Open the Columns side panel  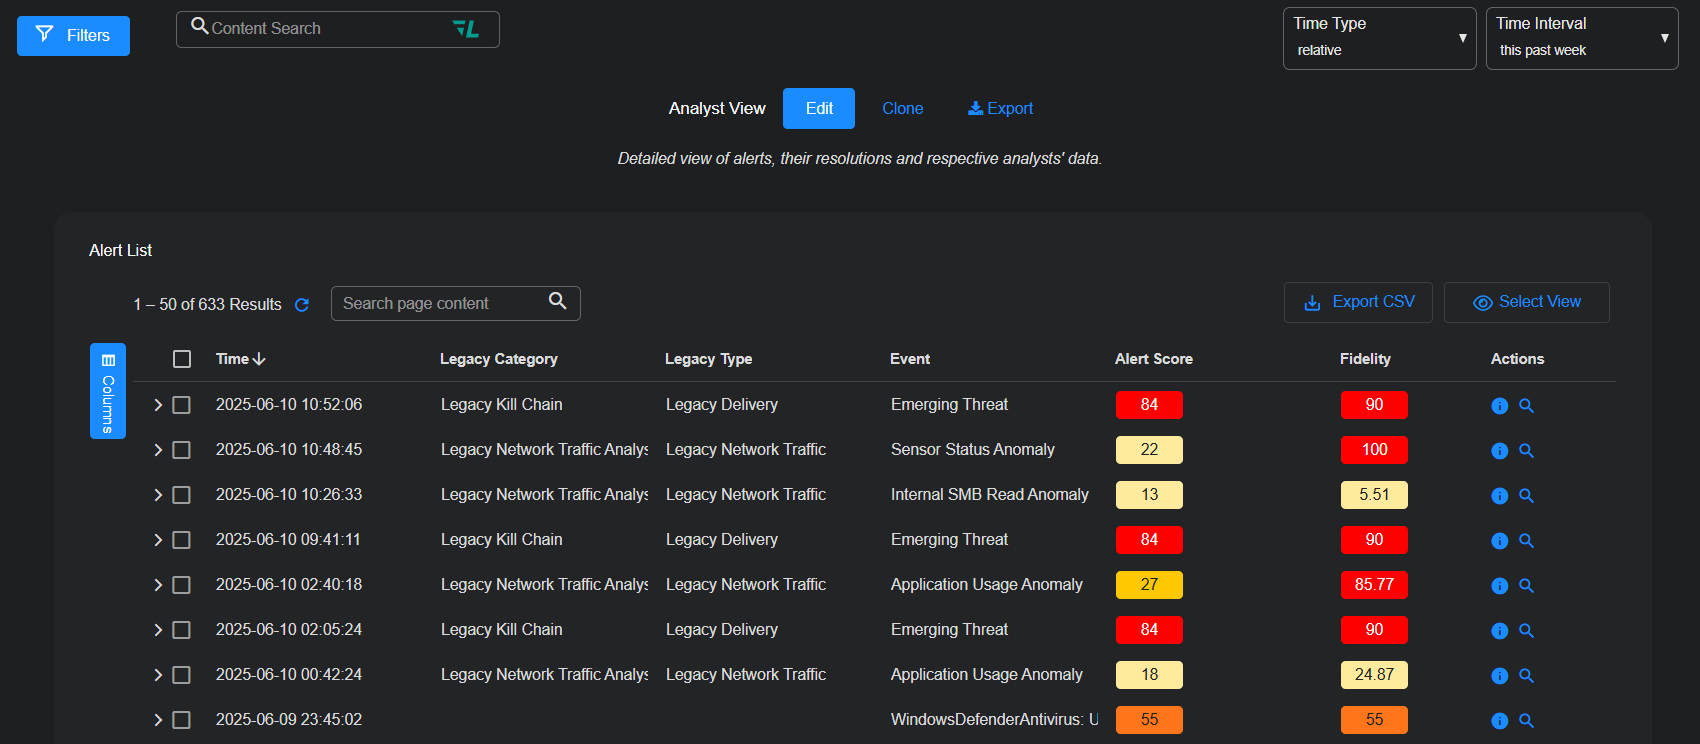[x=108, y=391]
